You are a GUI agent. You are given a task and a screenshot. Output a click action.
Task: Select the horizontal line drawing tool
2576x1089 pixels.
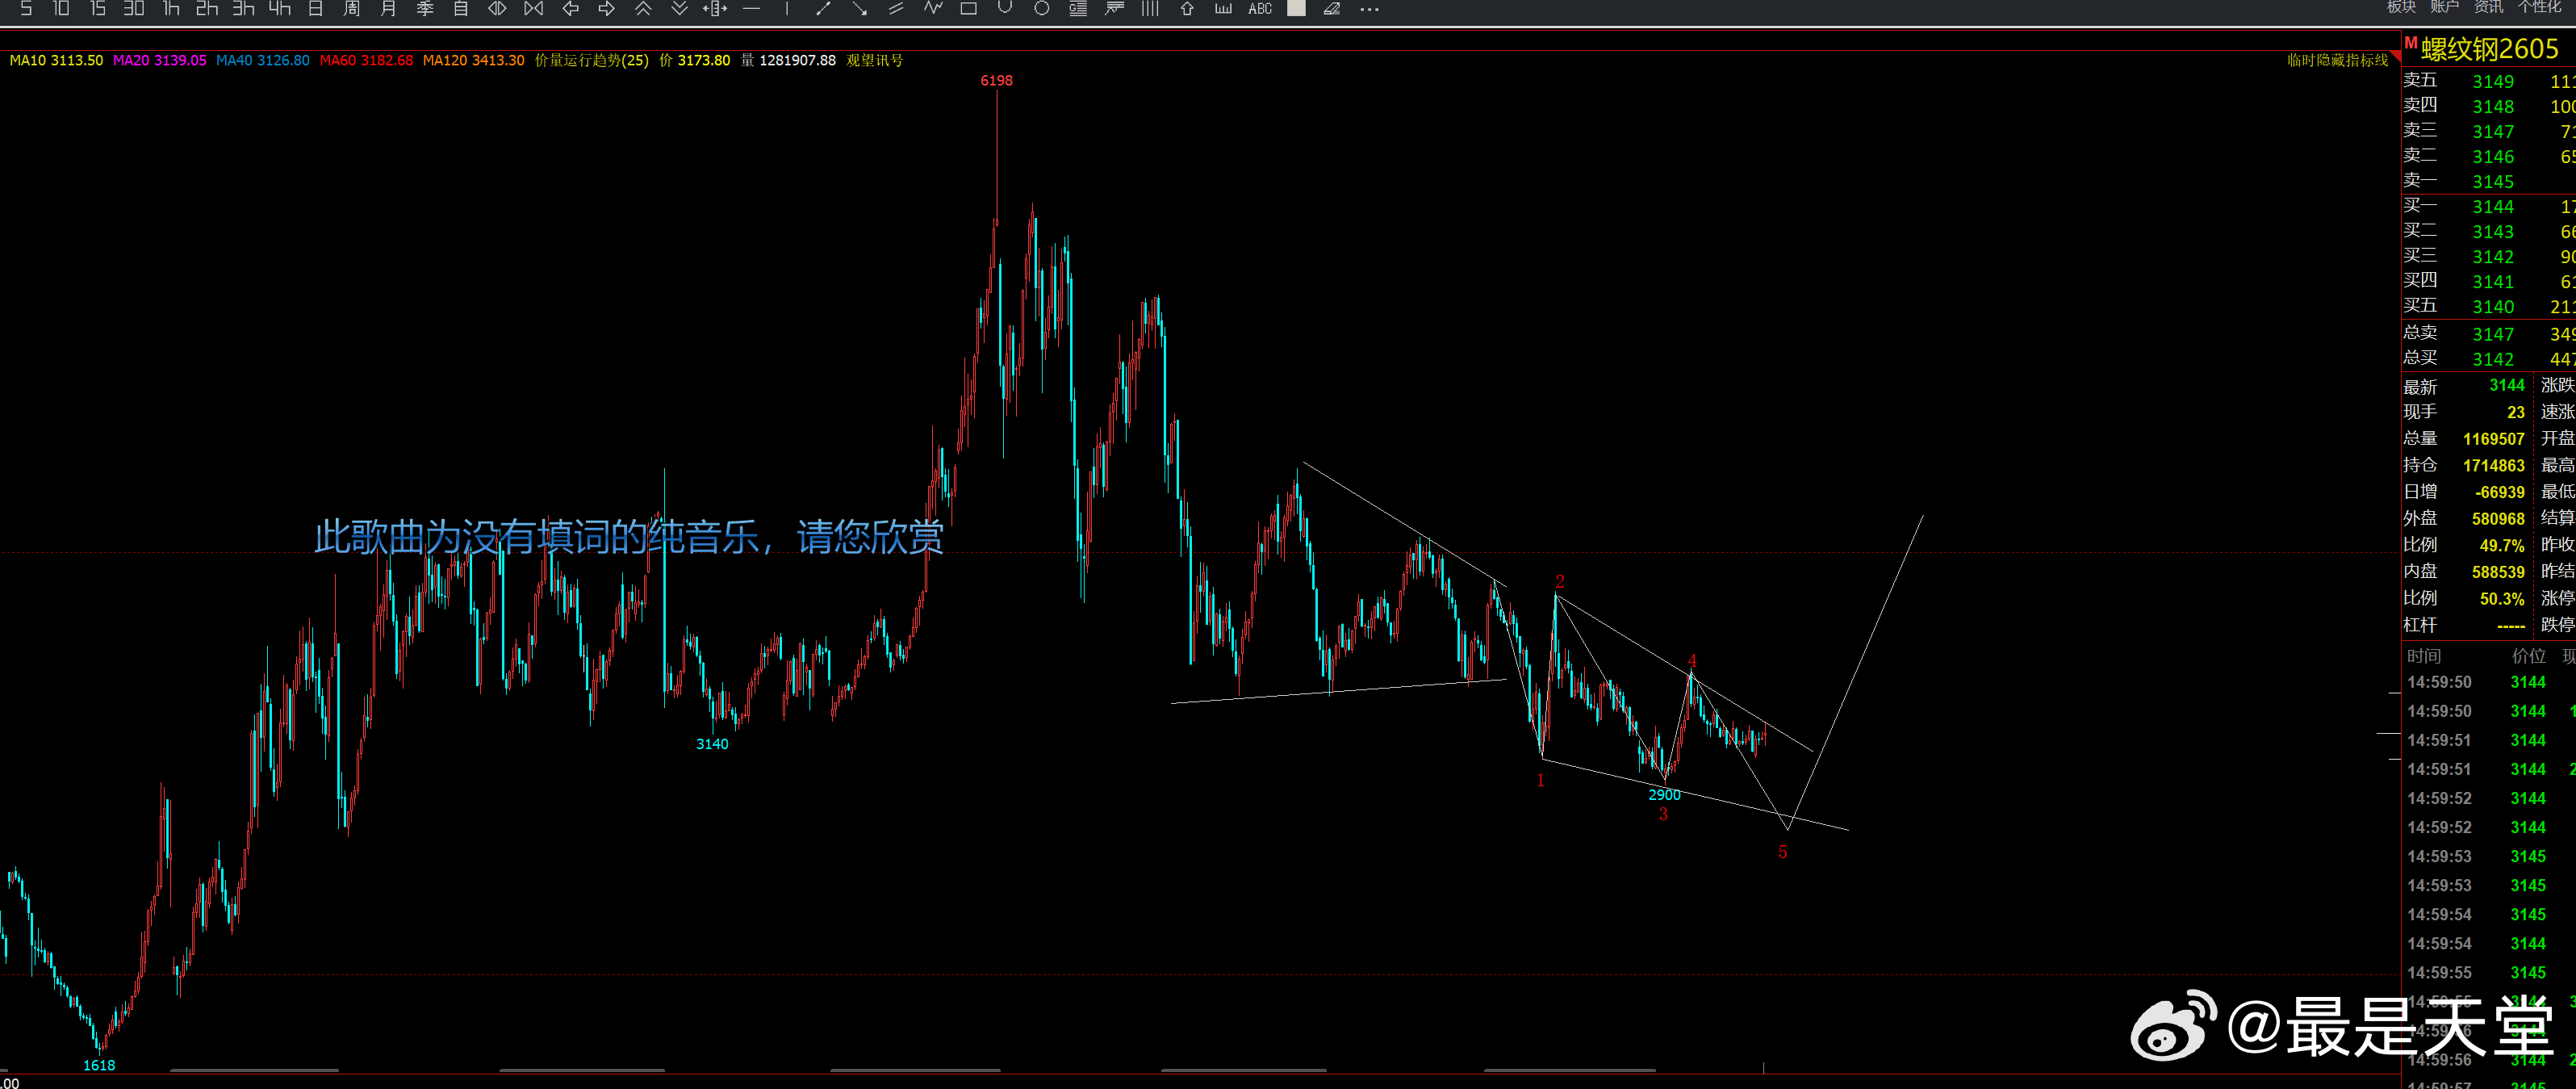(751, 8)
